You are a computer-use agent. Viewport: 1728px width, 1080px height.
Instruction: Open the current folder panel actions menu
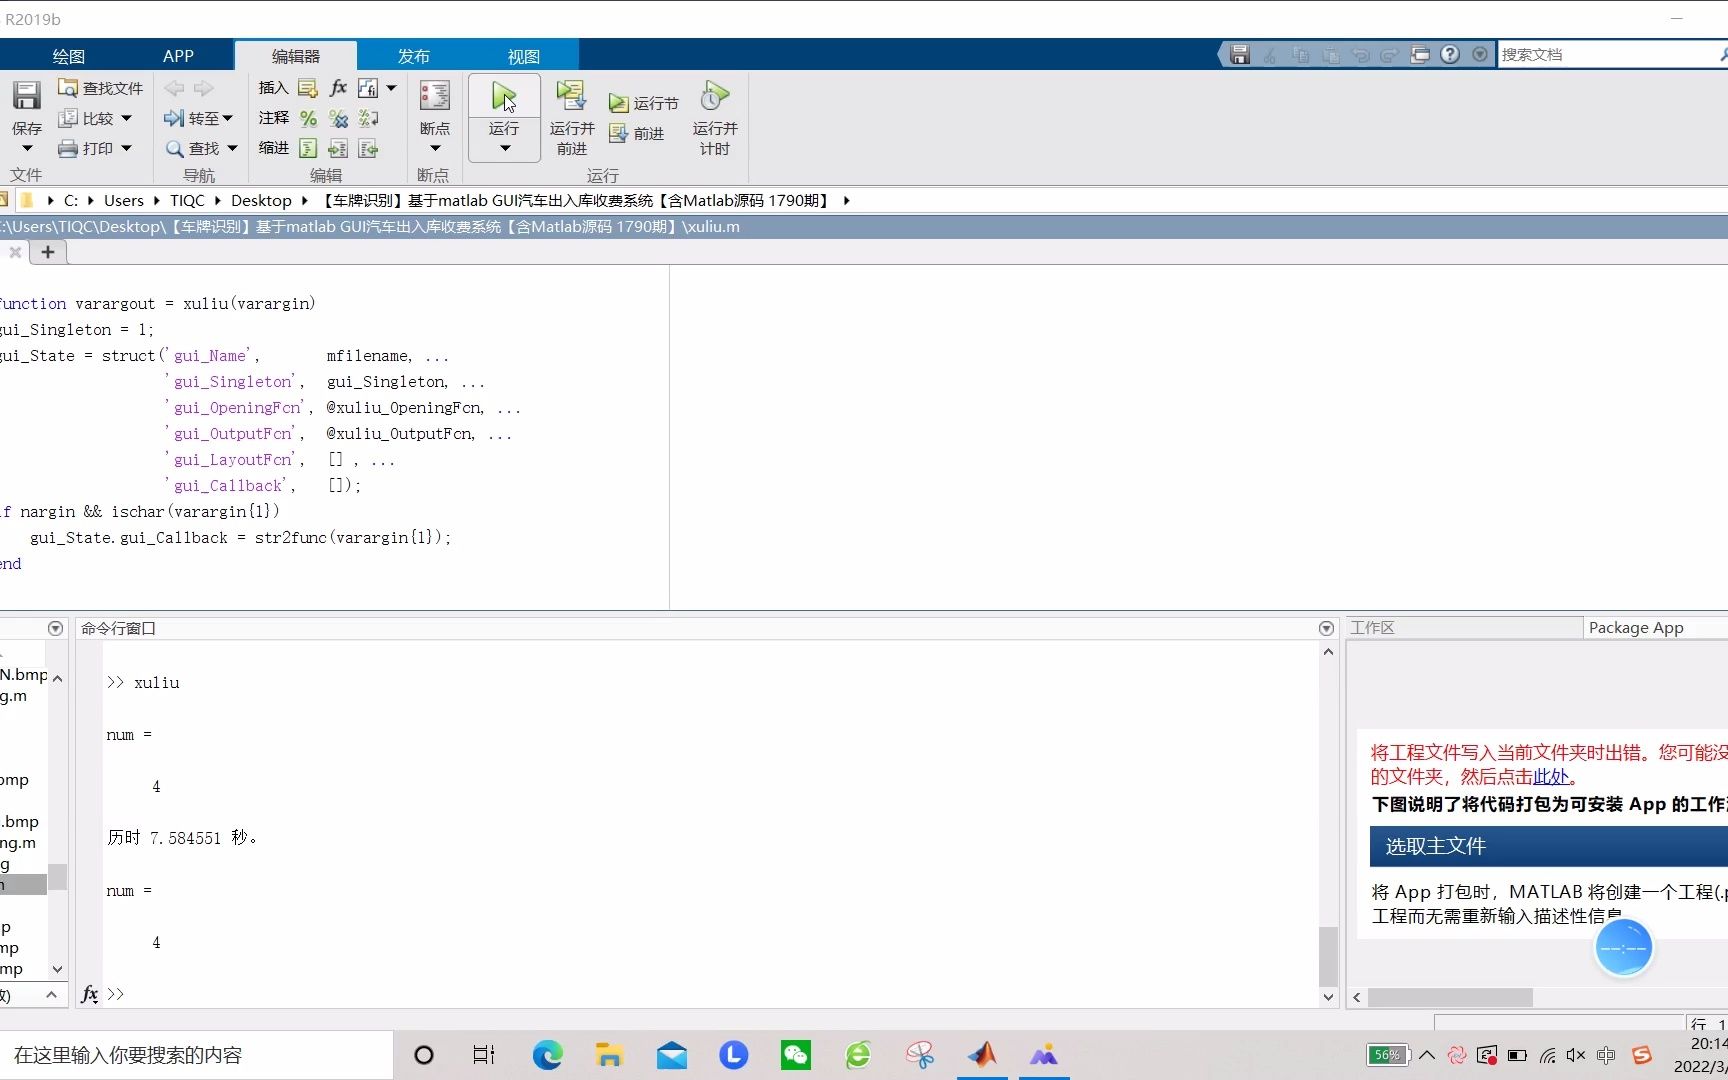pyautogui.click(x=55, y=629)
